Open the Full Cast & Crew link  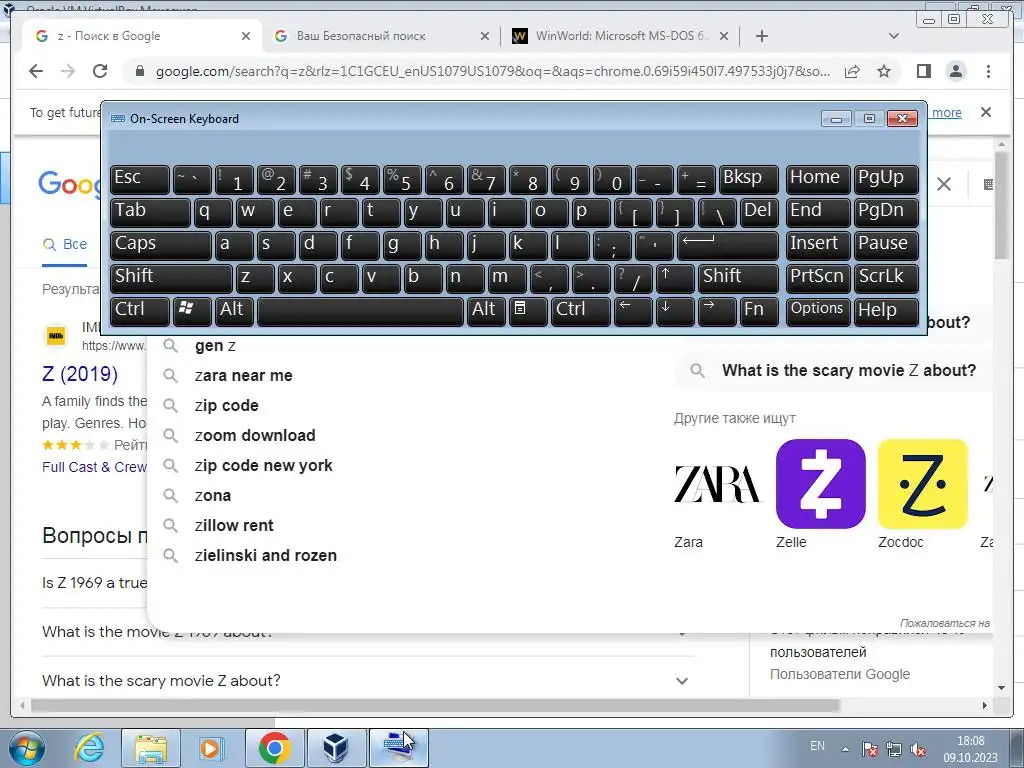coord(94,467)
